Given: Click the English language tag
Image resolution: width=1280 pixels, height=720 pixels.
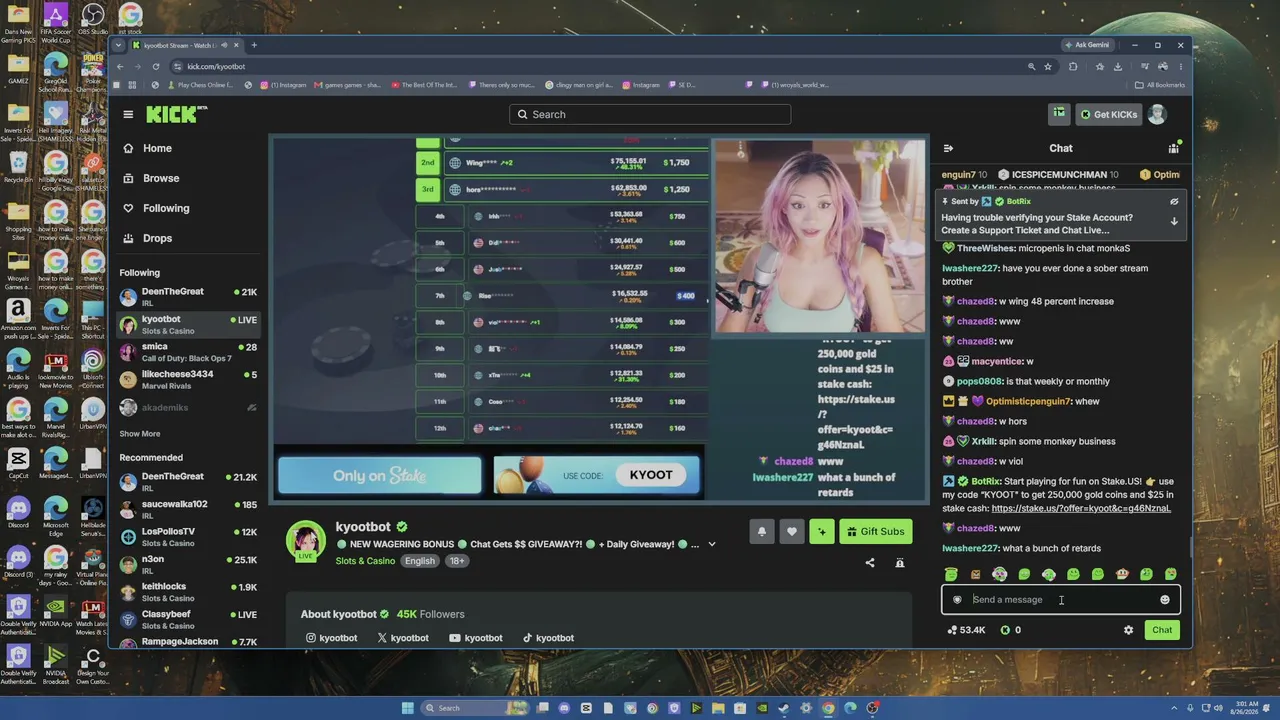Looking at the screenshot, I should (x=420, y=561).
